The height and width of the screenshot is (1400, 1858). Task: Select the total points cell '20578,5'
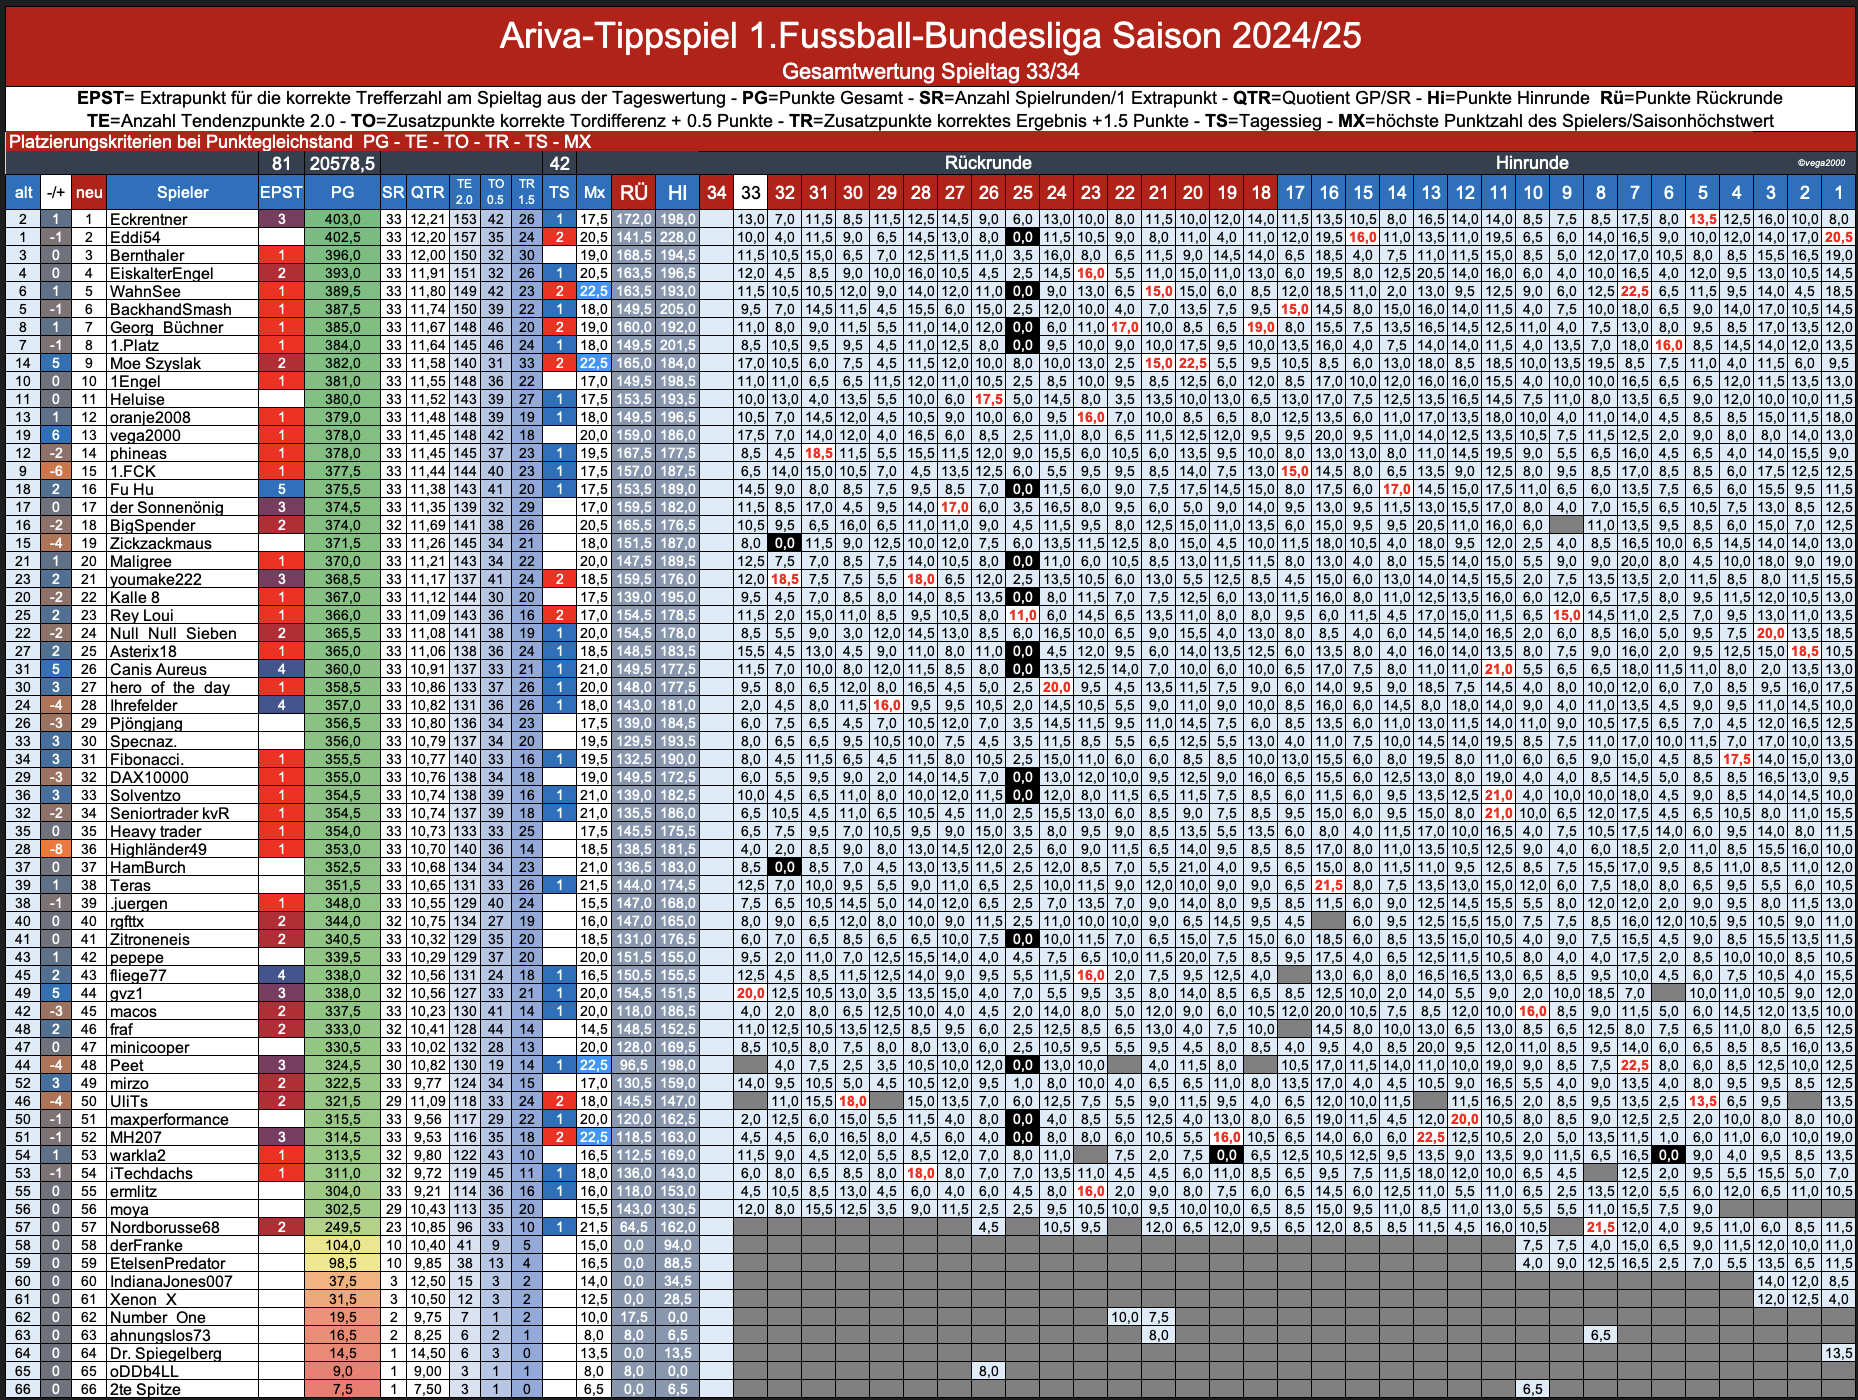342,163
